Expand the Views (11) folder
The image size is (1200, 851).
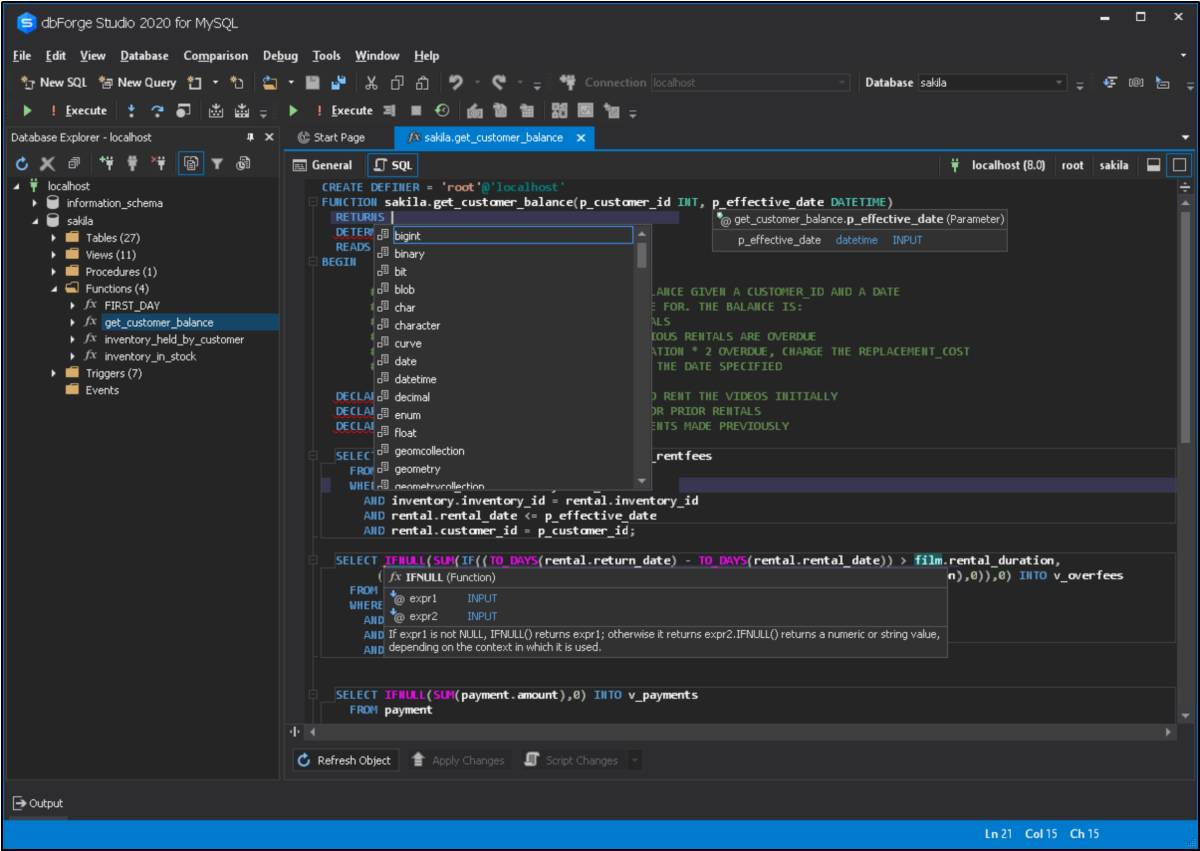(x=54, y=255)
